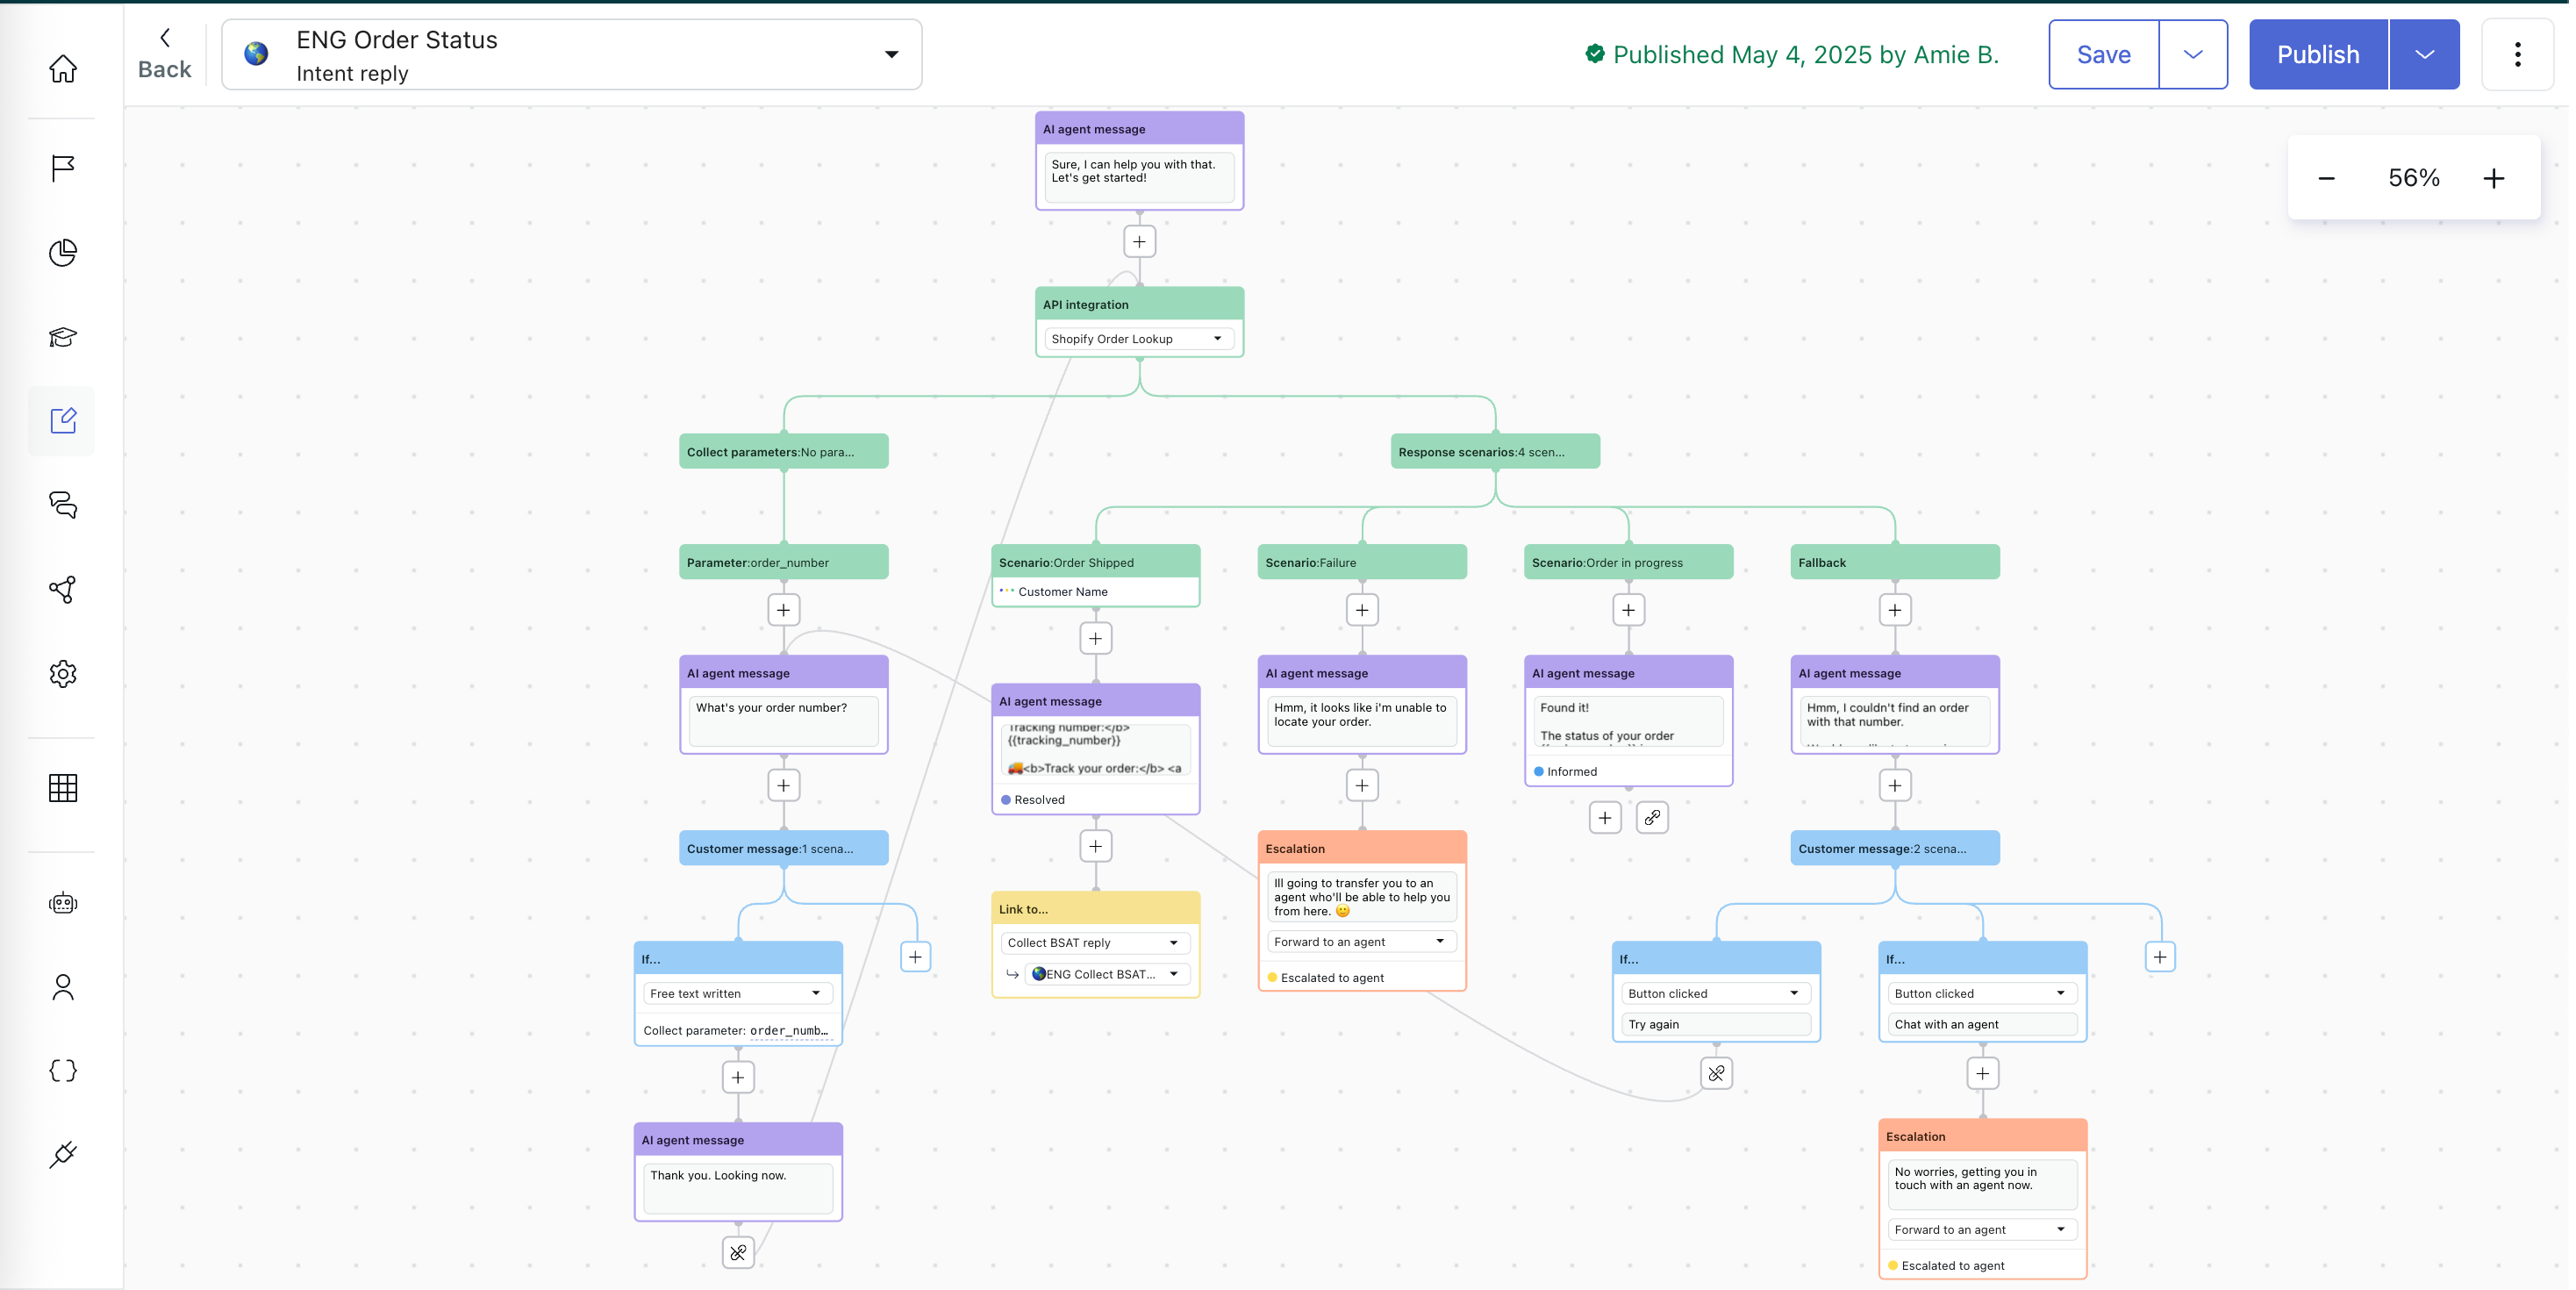Open the chat conversations sidebar icon

pos(63,505)
